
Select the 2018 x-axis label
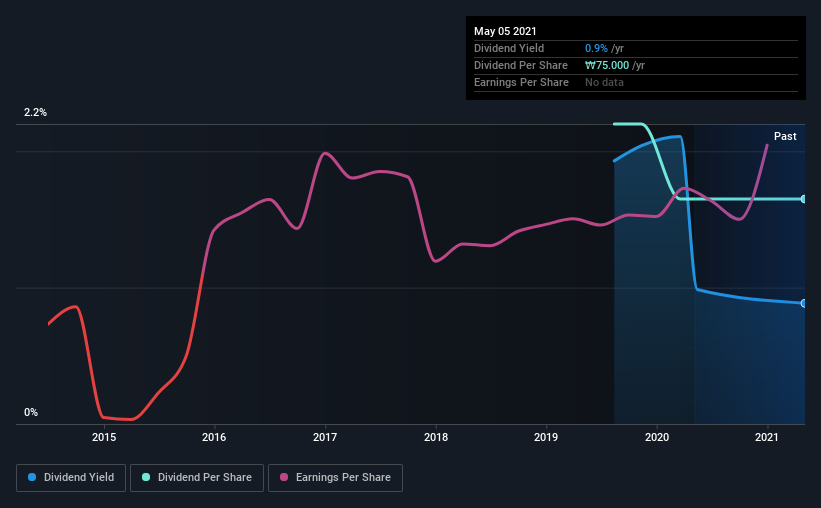coord(436,437)
